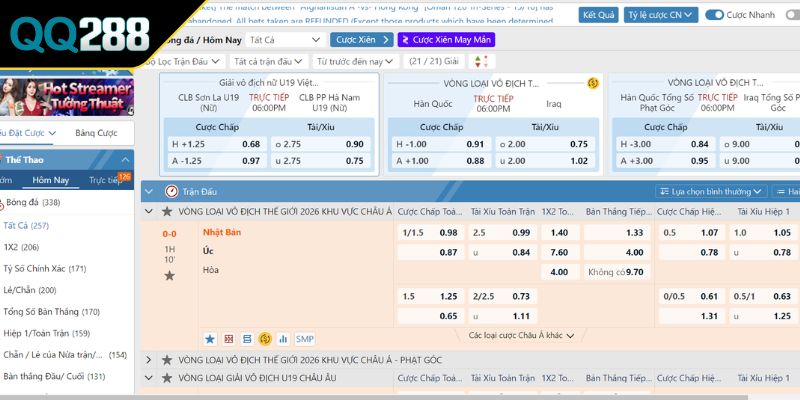
Task: Open the Tỷ lệ cược CN dropdown
Action: pyautogui.click(x=659, y=15)
